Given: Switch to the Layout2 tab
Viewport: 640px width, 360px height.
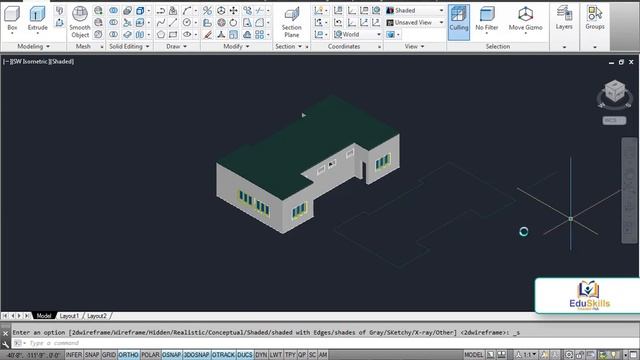Looking at the screenshot, I should 97,316.
